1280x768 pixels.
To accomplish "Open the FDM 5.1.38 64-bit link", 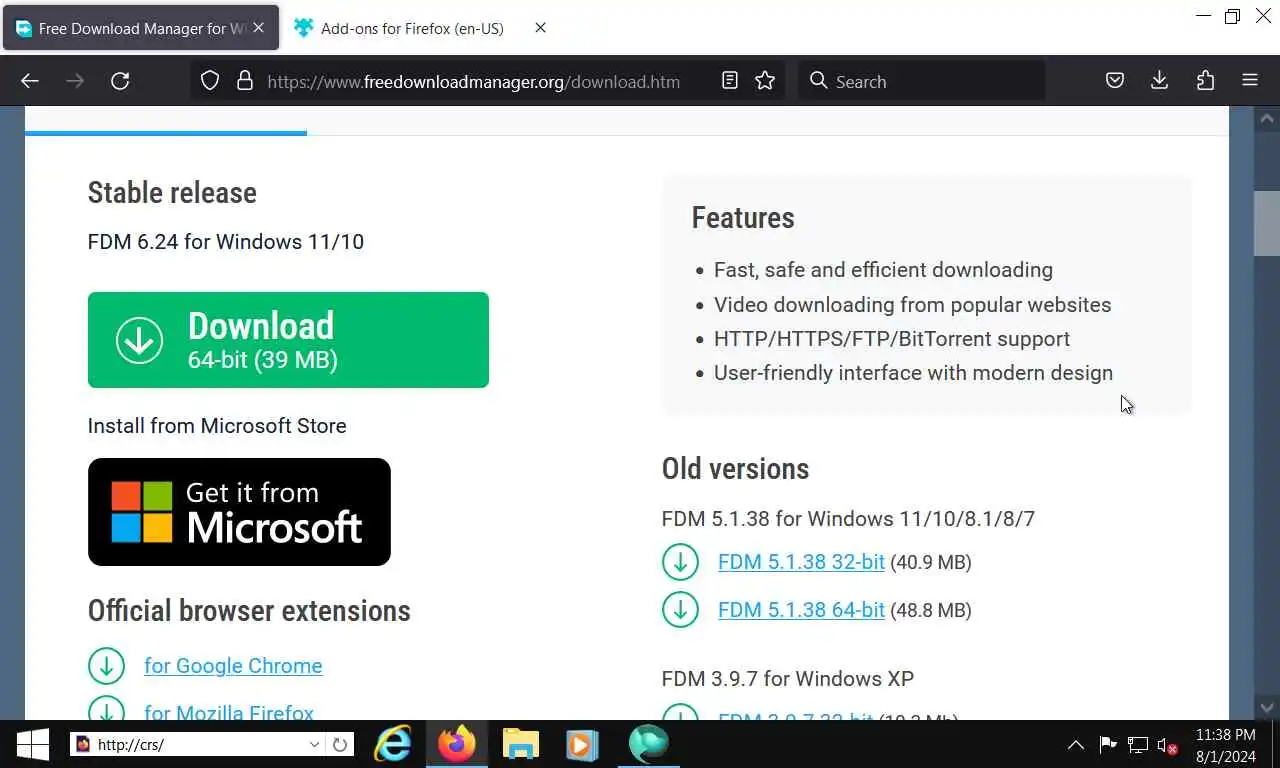I will pyautogui.click(x=801, y=610).
